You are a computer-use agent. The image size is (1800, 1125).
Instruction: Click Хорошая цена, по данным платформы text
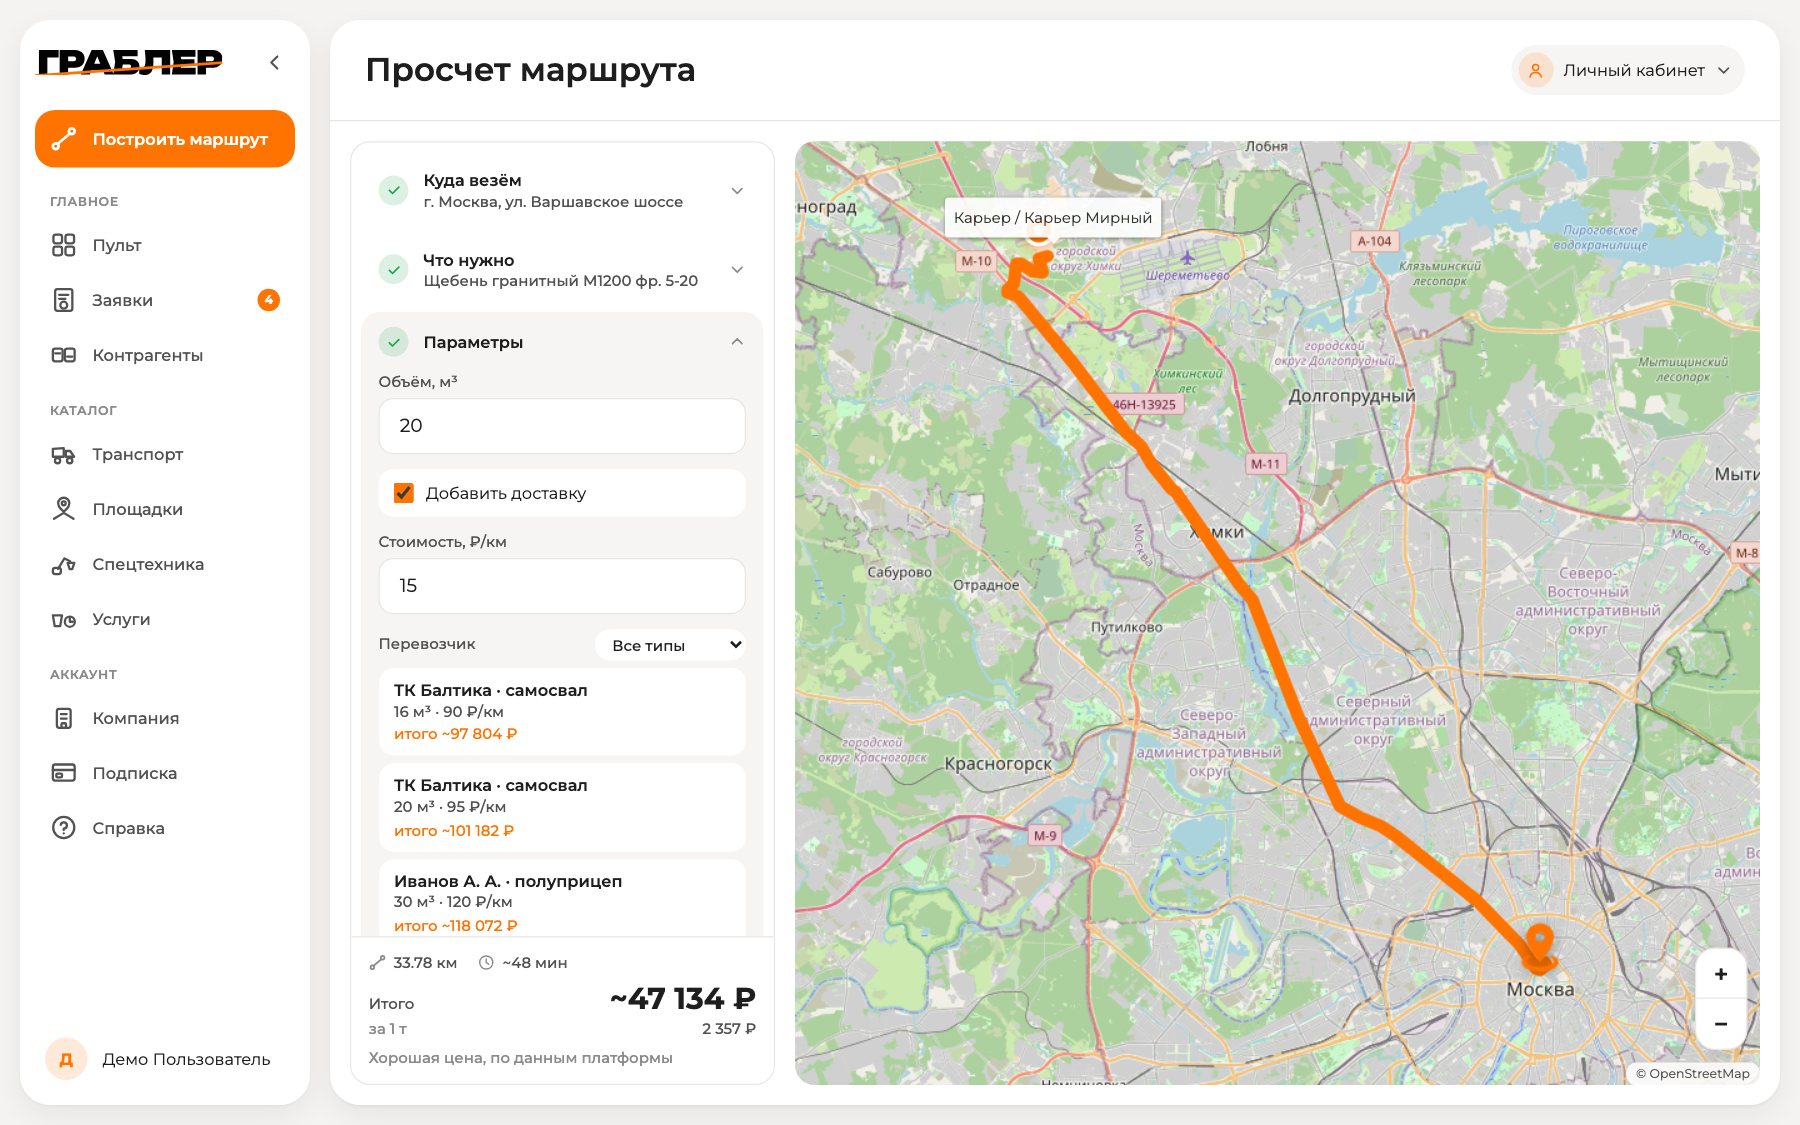(520, 1057)
